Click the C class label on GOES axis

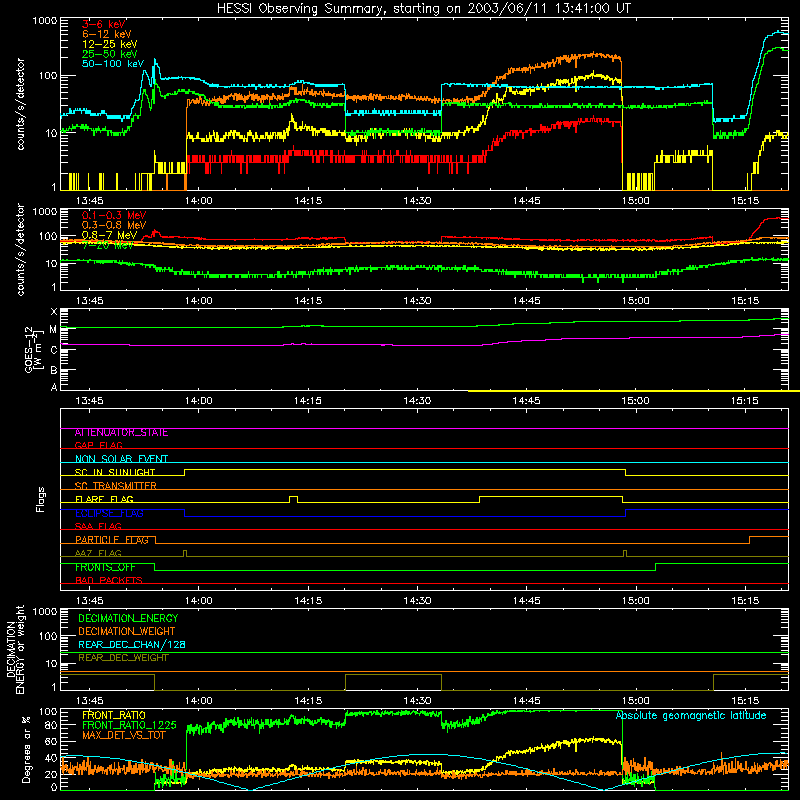click(x=54, y=350)
